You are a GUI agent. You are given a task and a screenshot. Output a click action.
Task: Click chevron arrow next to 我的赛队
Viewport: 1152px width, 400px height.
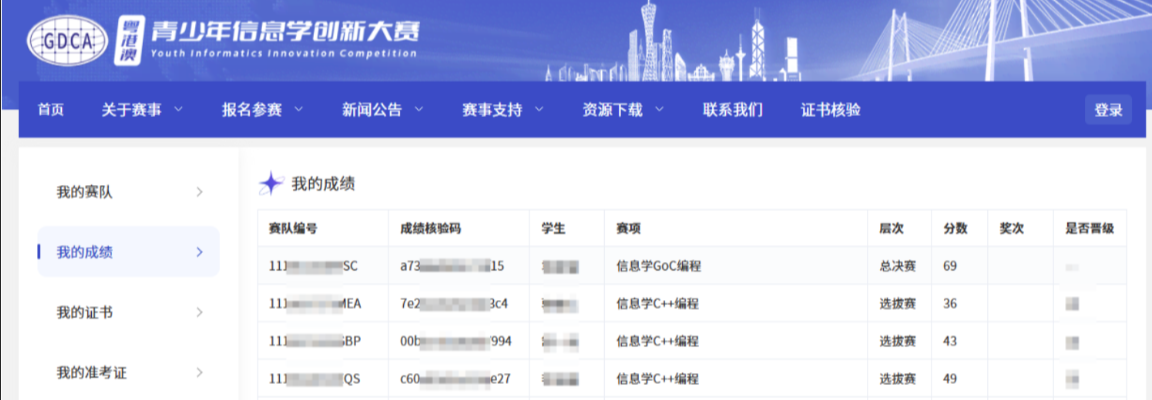[x=199, y=193]
